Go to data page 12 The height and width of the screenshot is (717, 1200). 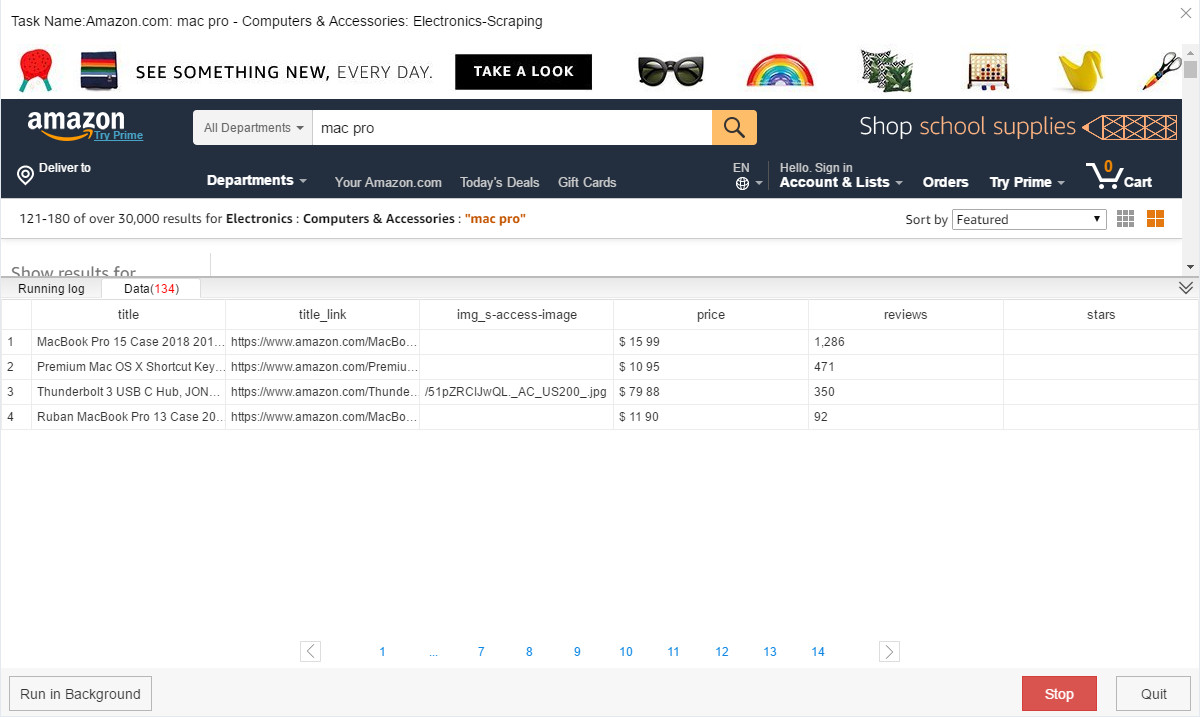[722, 652]
